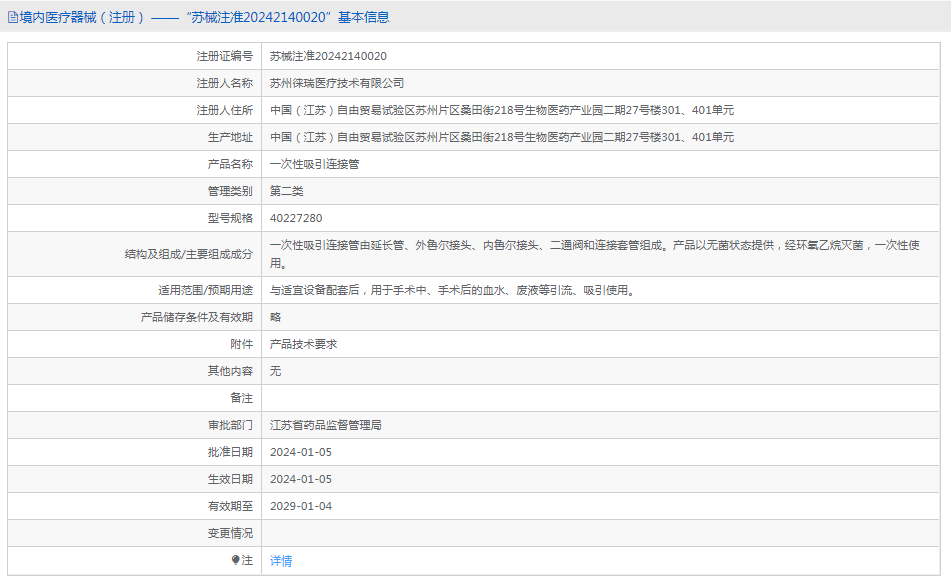951x584 pixels.
Task: Click the 批准日期 value 2024-01-05
Action: click(301, 452)
